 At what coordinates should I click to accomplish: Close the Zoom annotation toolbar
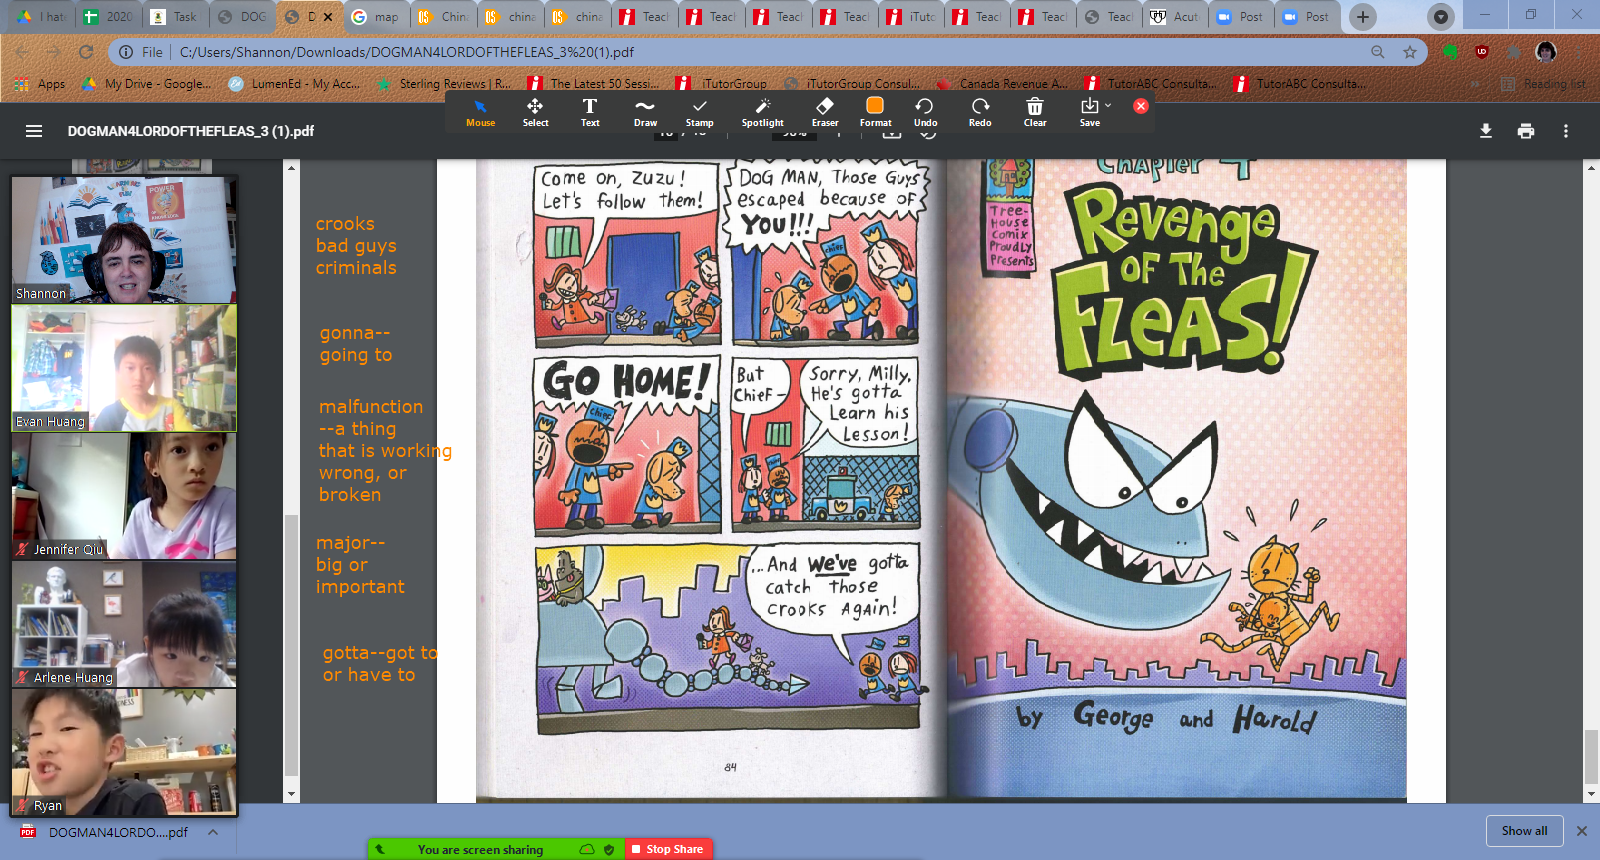coord(1141,106)
